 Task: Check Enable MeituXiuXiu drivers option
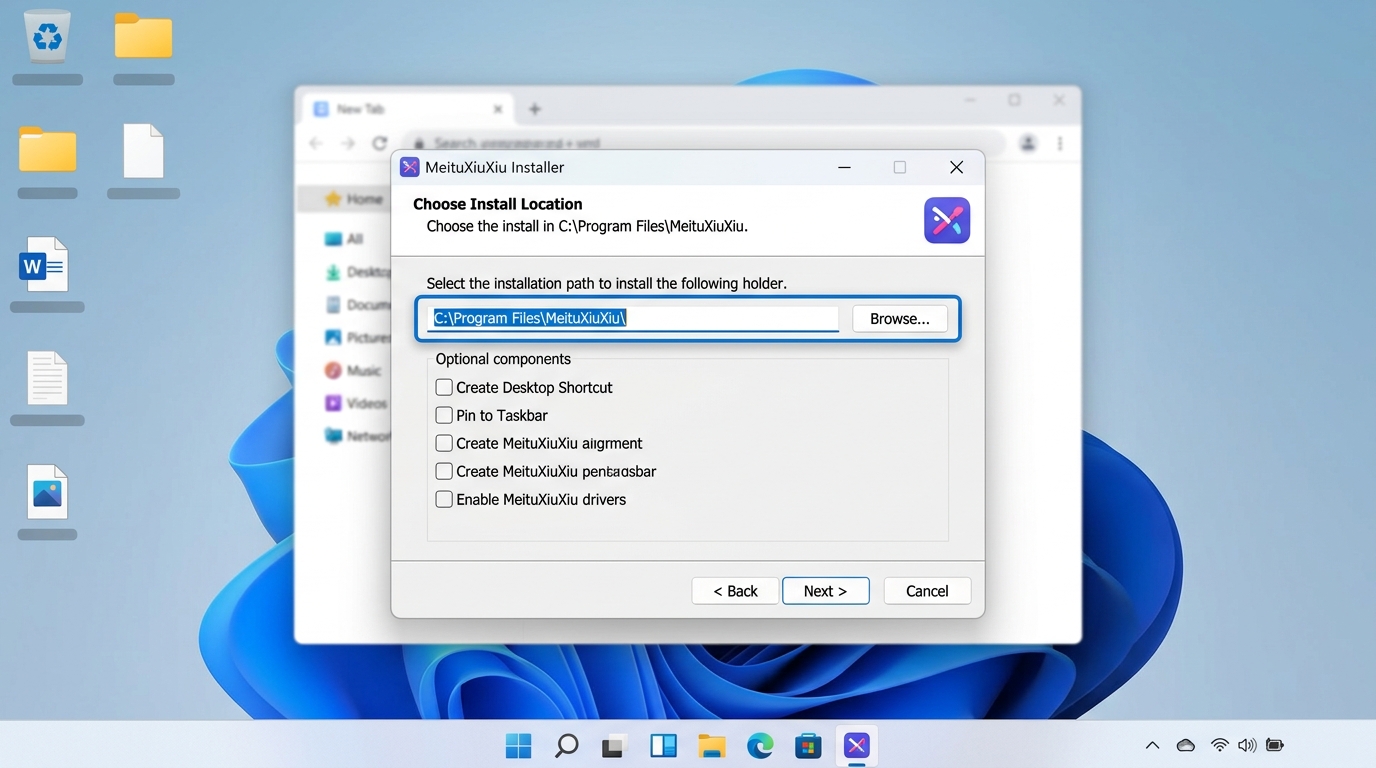[444, 499]
